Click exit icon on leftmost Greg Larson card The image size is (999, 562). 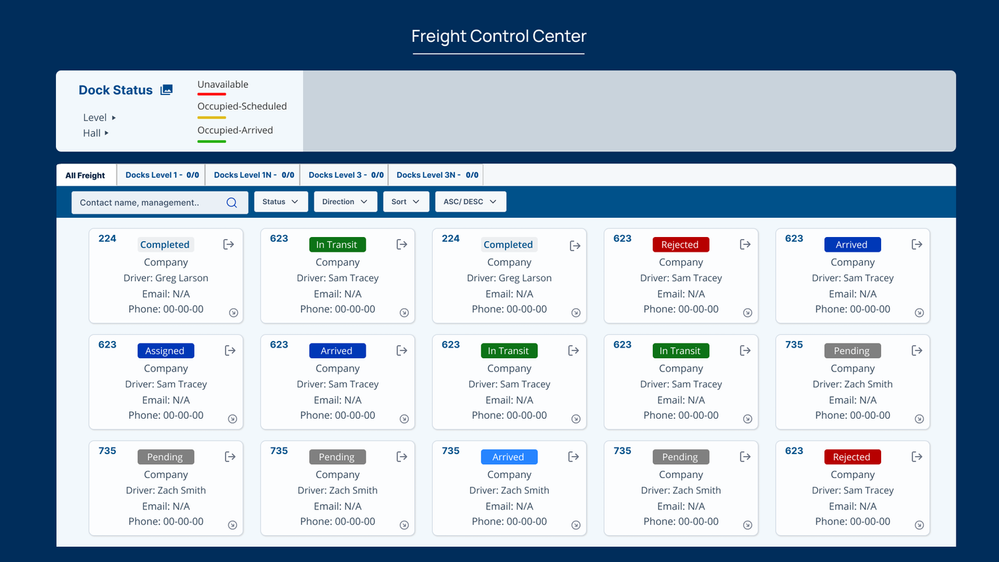[x=229, y=244]
